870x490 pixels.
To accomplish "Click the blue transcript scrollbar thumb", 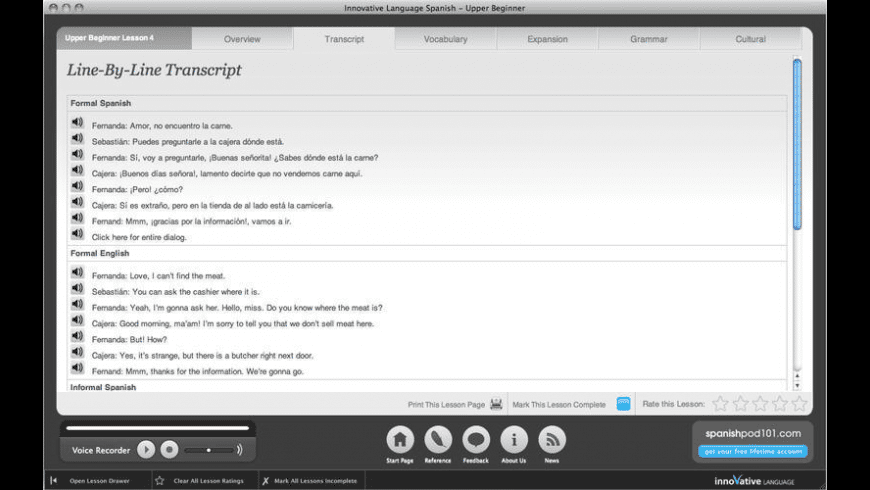I will point(797,144).
